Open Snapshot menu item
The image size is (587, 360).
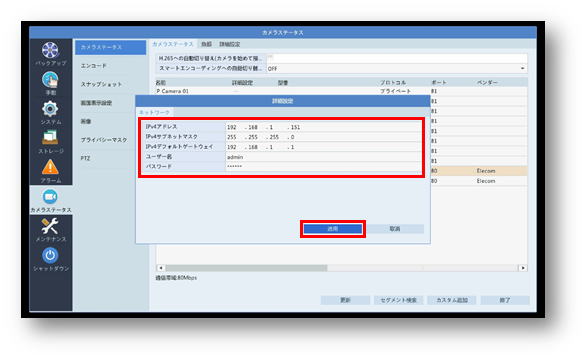point(101,84)
